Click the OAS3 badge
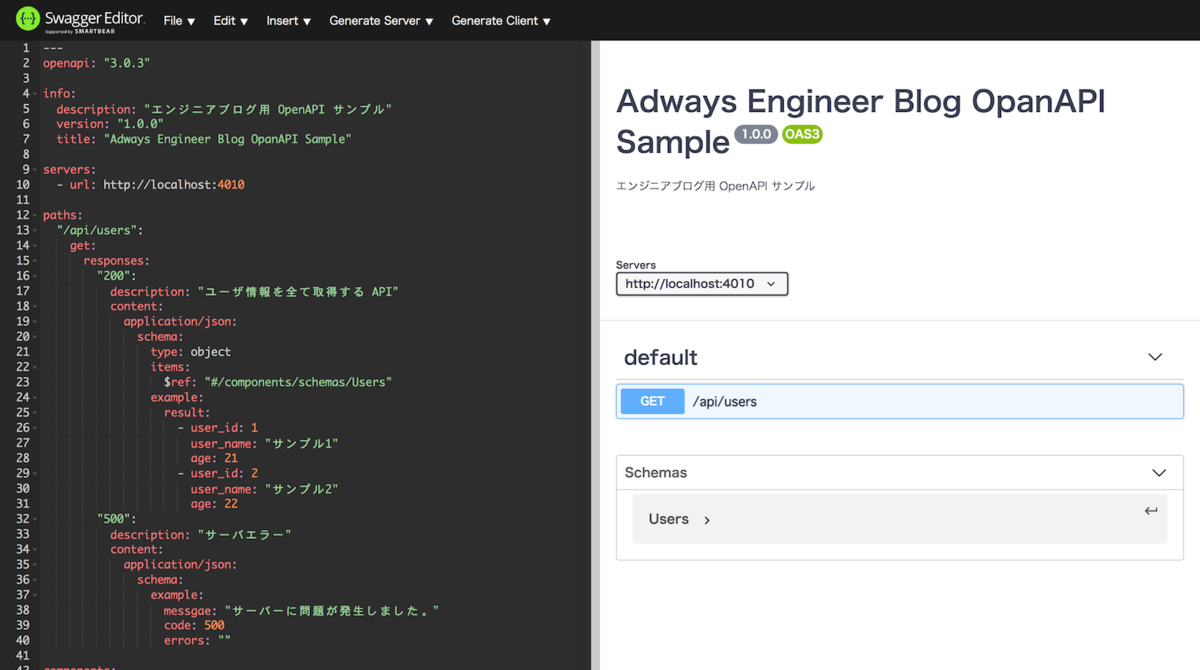Image resolution: width=1200 pixels, height=670 pixels. (x=802, y=134)
